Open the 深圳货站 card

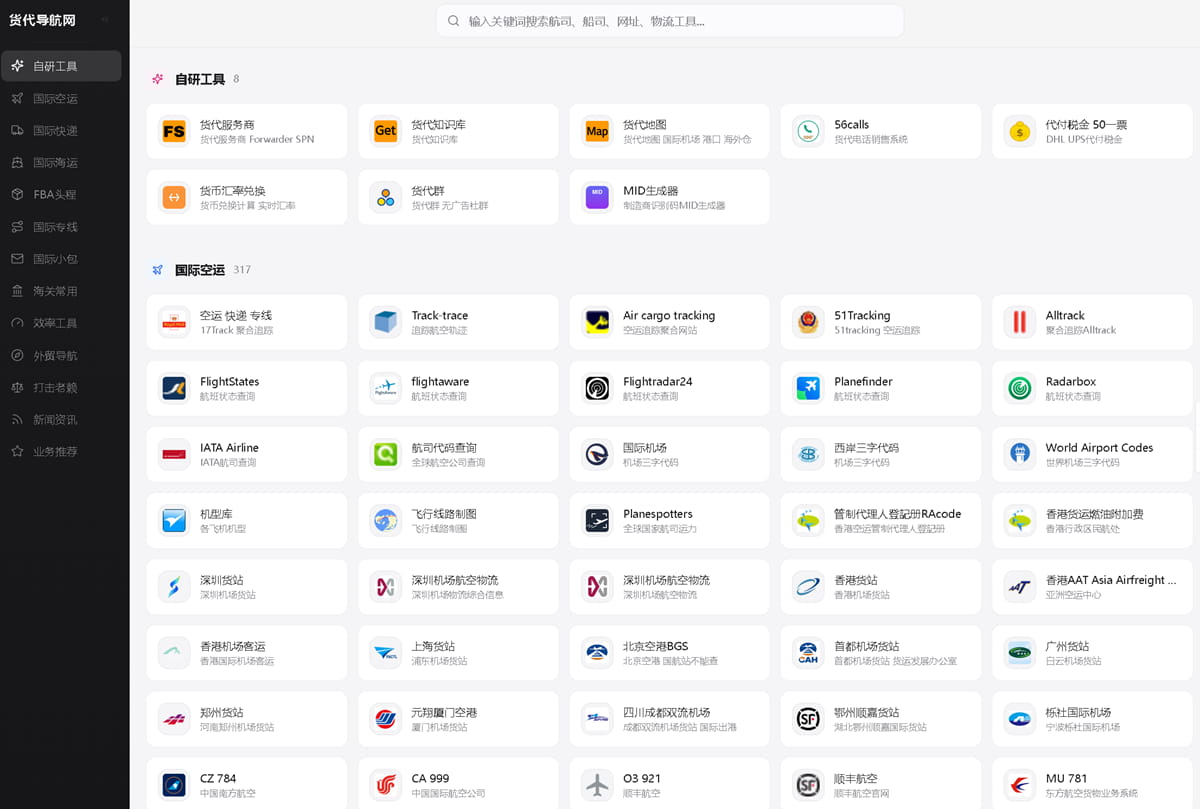tap(246, 586)
